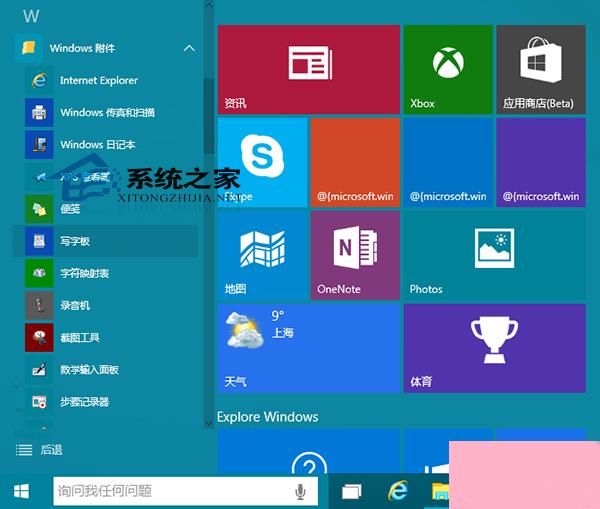This screenshot has height=509, width=600.
Task: Open File Explorer on the taskbar
Action: click(440, 491)
